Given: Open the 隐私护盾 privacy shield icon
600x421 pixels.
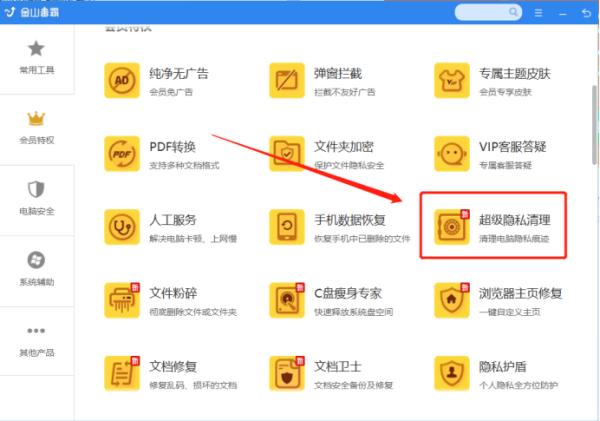Looking at the screenshot, I should point(452,374).
